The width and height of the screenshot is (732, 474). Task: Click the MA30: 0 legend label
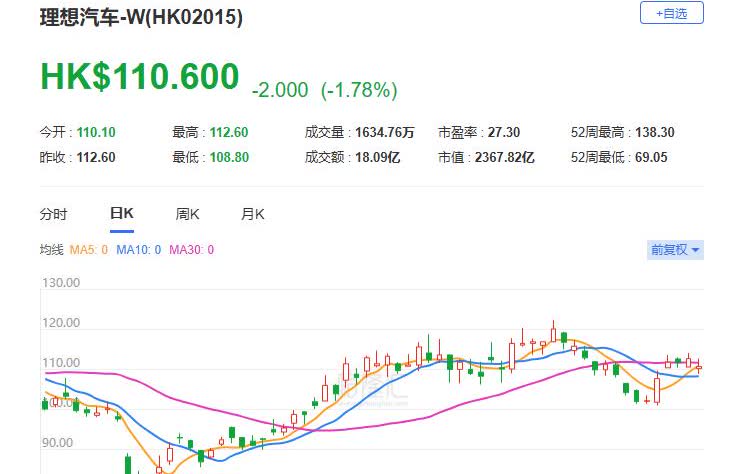(x=191, y=250)
